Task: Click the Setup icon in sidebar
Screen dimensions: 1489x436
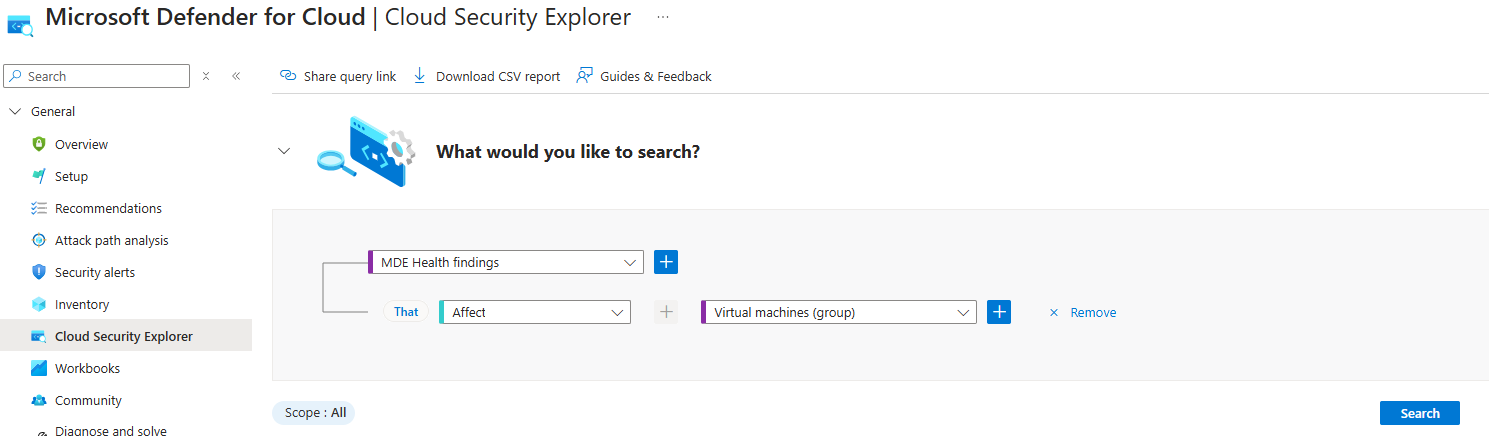Action: pos(39,176)
